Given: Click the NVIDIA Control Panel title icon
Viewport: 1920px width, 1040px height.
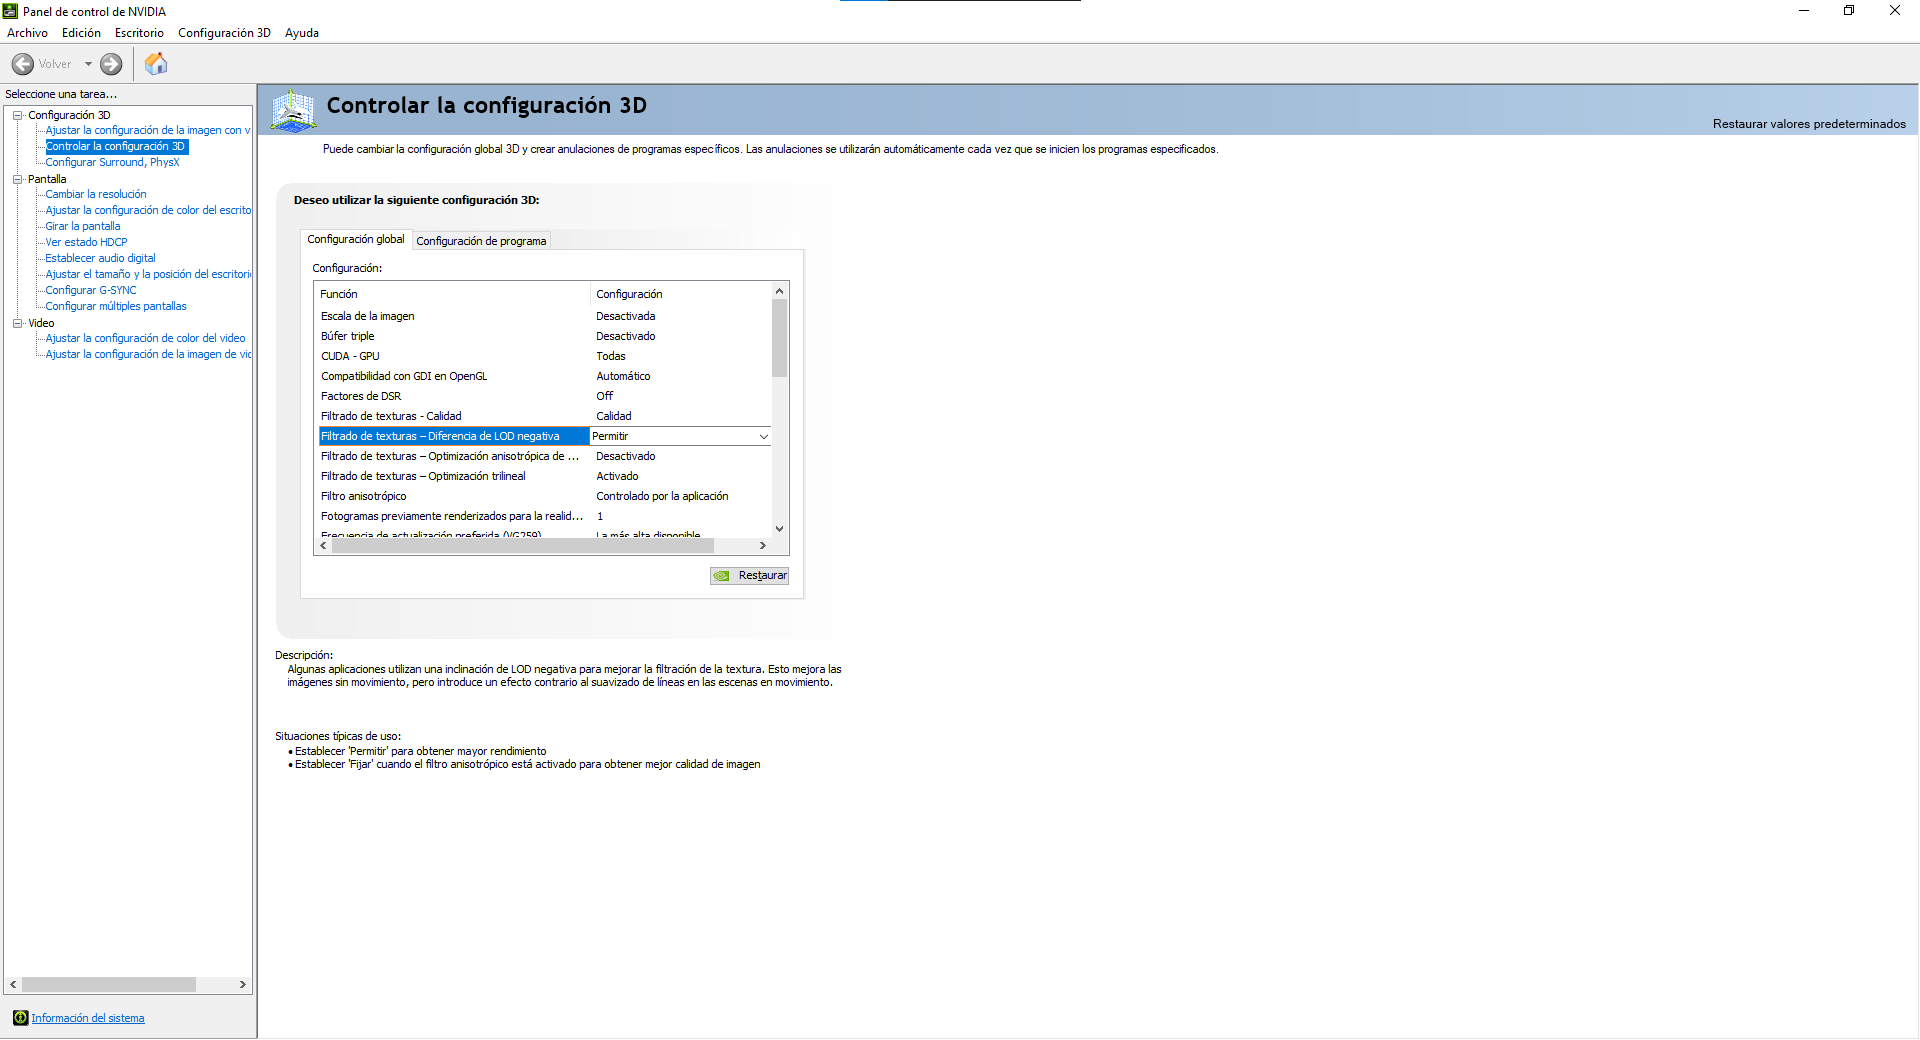Looking at the screenshot, I should [10, 11].
